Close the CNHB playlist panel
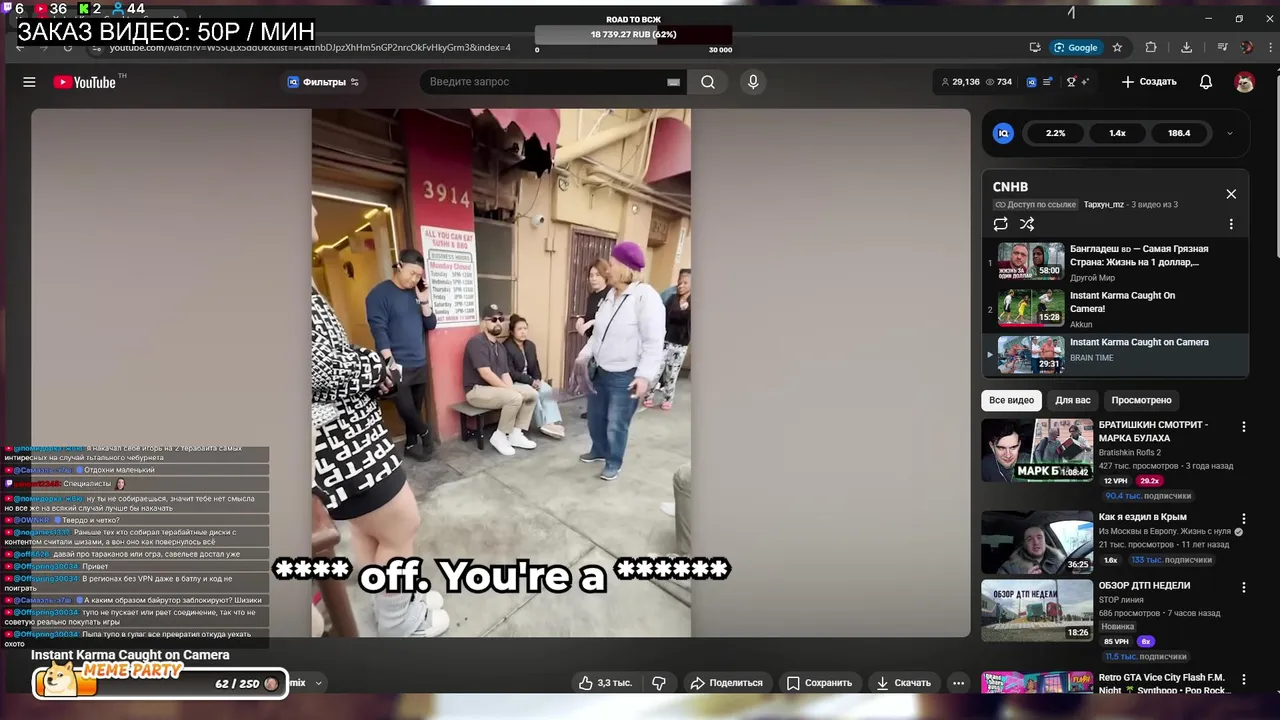The width and height of the screenshot is (1280, 720). click(1231, 194)
